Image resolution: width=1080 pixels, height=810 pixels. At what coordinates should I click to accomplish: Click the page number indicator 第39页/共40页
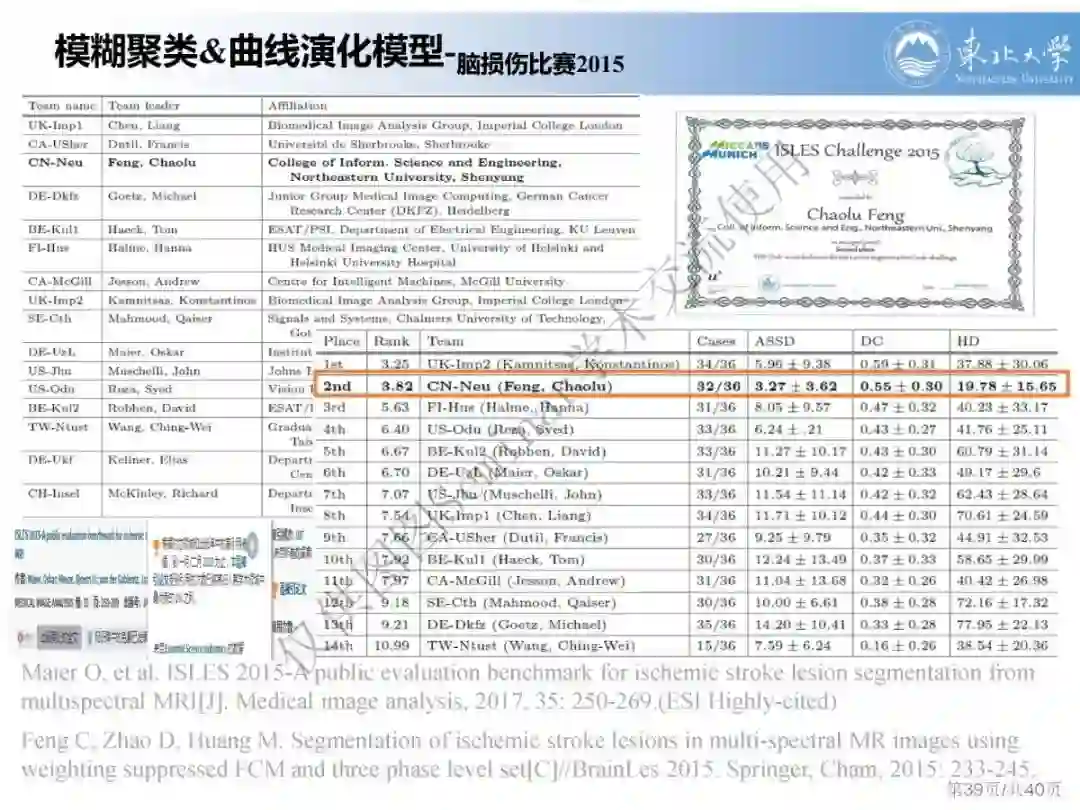click(x=1004, y=790)
